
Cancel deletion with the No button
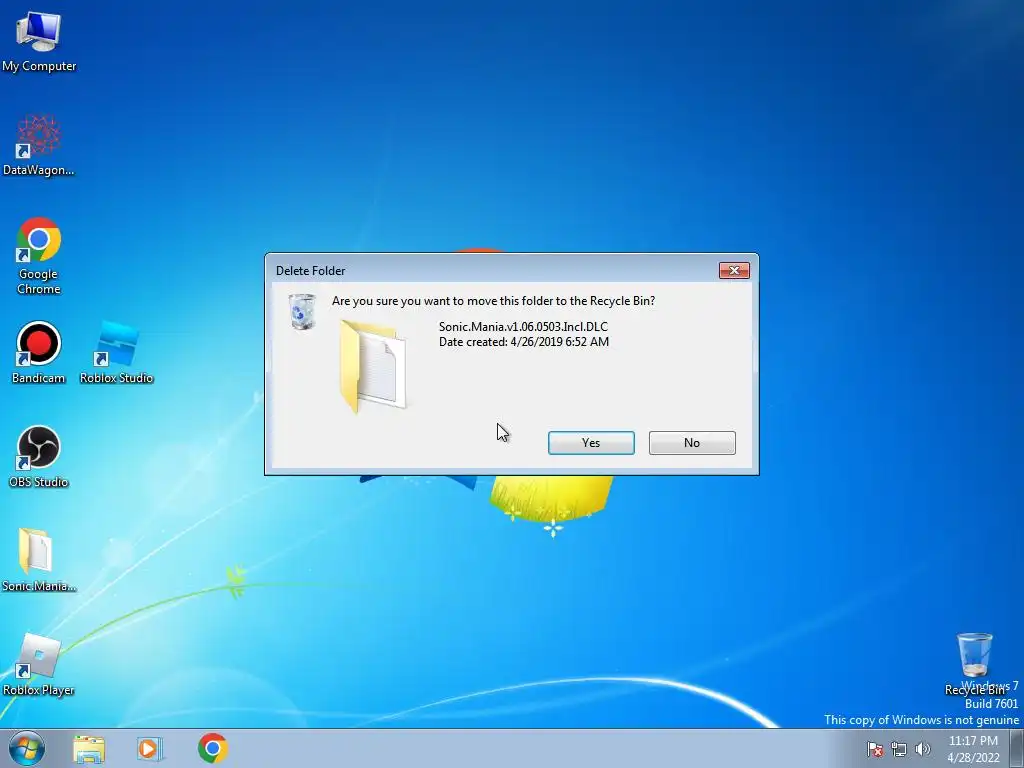[x=692, y=443]
